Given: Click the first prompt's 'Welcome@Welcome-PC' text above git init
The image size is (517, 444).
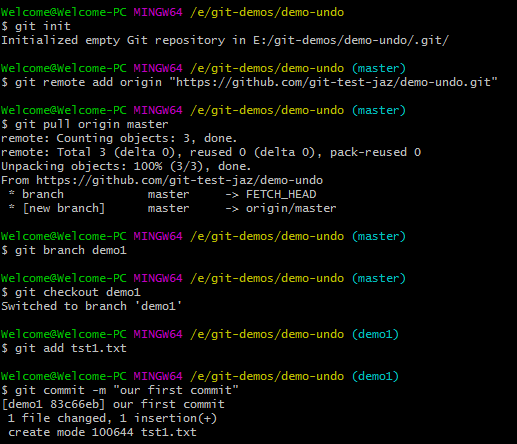Looking at the screenshot, I should (x=64, y=12).
